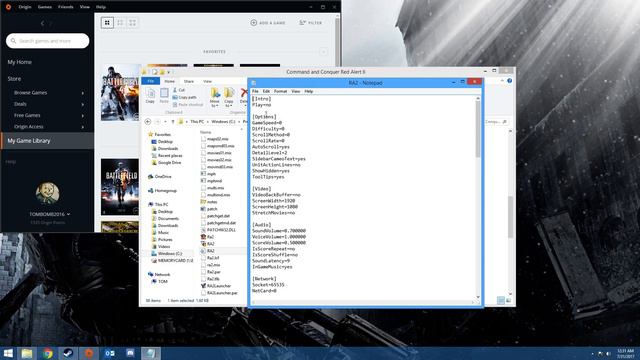Open Windows Start button on taskbar
The height and width of the screenshot is (360, 640).
(8, 353)
